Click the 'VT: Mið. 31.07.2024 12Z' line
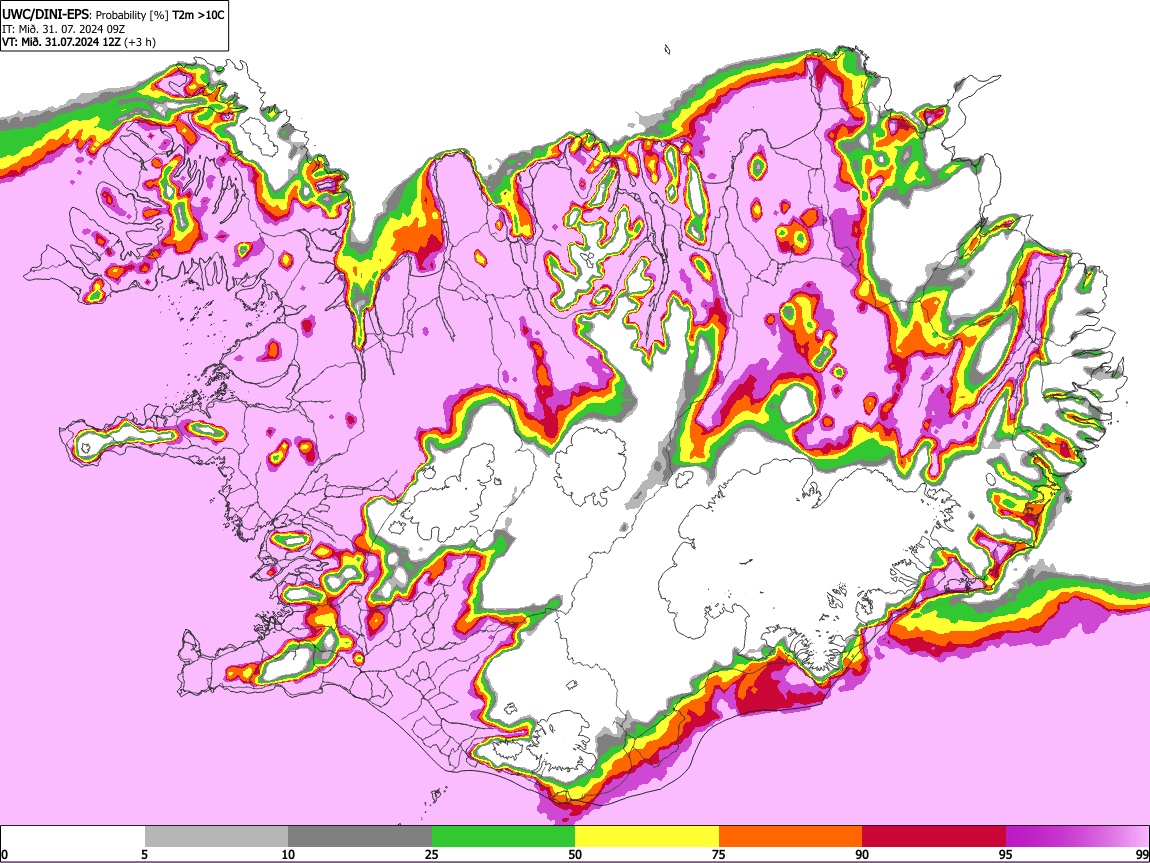Screen dimensions: 1150x863 coord(61,42)
